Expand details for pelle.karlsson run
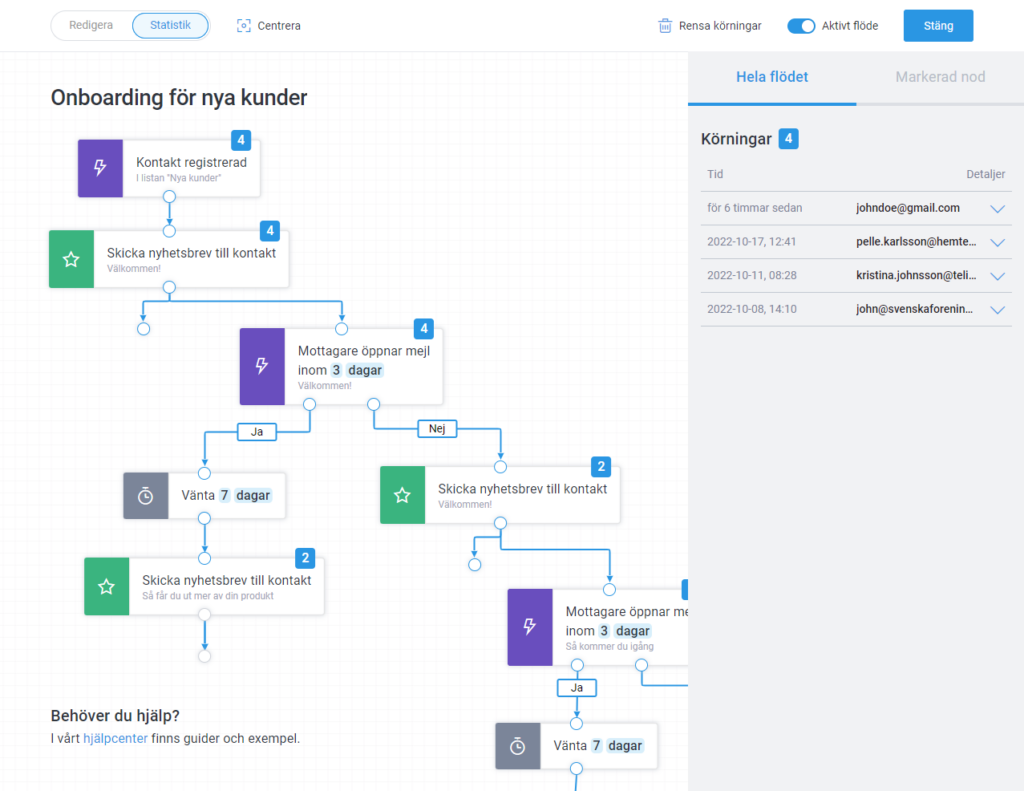This screenshot has height=791, width=1024. 996,243
